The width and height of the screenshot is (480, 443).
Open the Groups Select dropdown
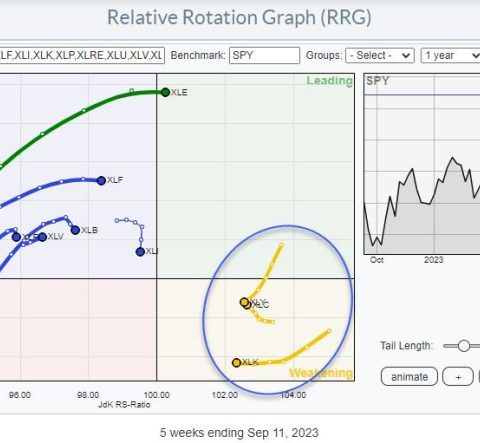click(x=380, y=55)
